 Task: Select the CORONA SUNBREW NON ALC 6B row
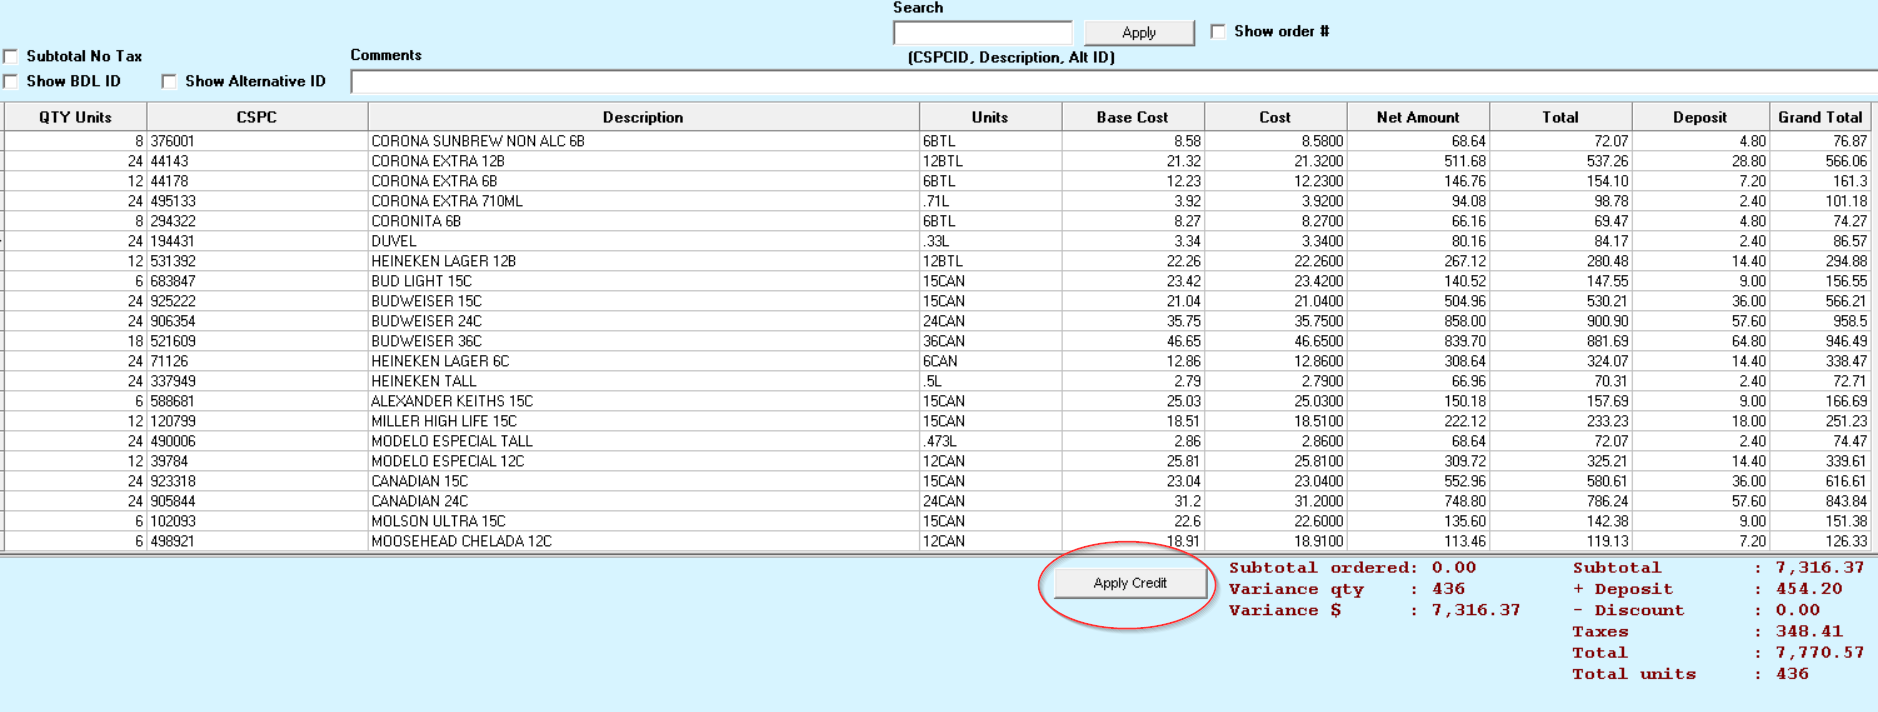click(x=937, y=141)
